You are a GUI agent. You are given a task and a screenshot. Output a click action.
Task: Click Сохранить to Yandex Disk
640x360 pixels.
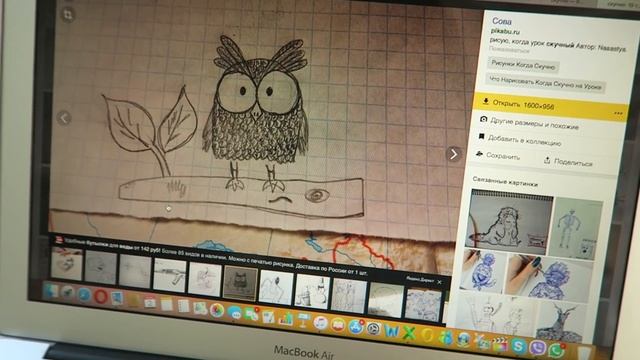pos(498,156)
